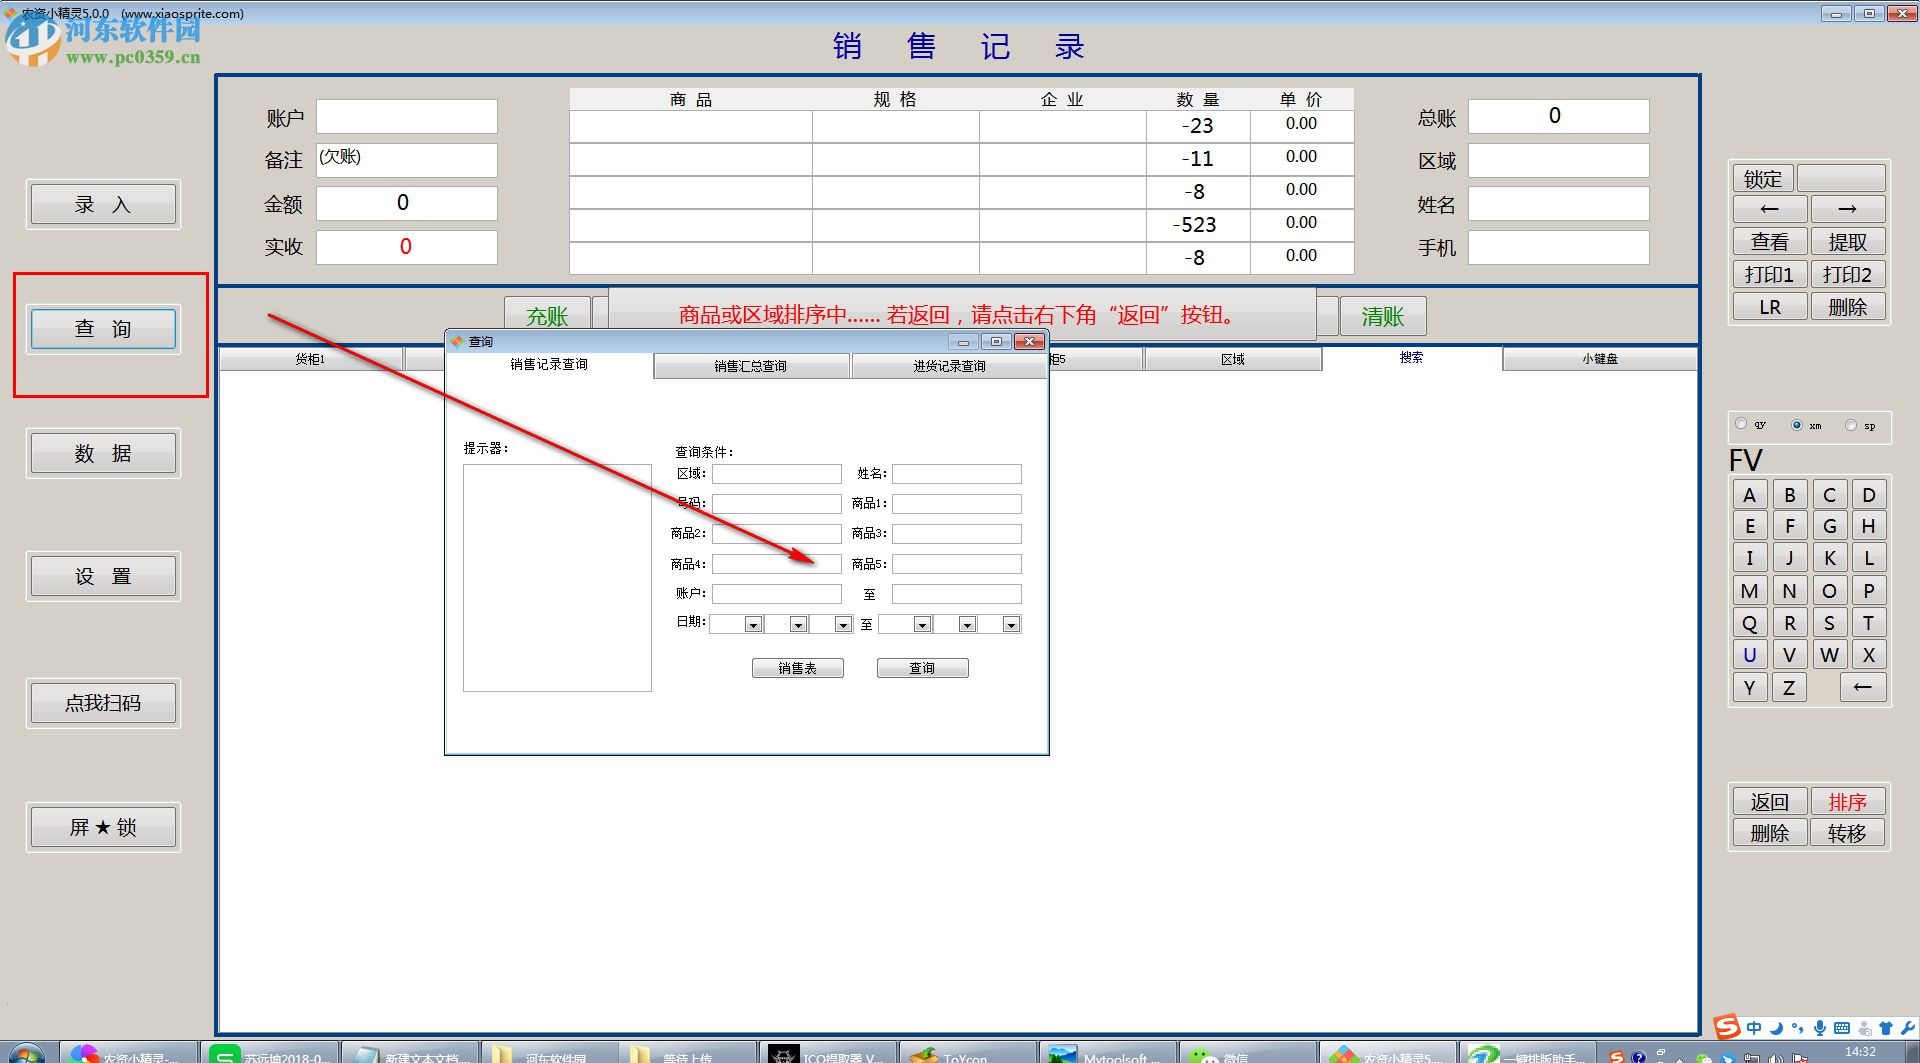Open 微信 from the taskbar
The height and width of the screenshot is (1063, 1920).
[x=1248, y=1054]
